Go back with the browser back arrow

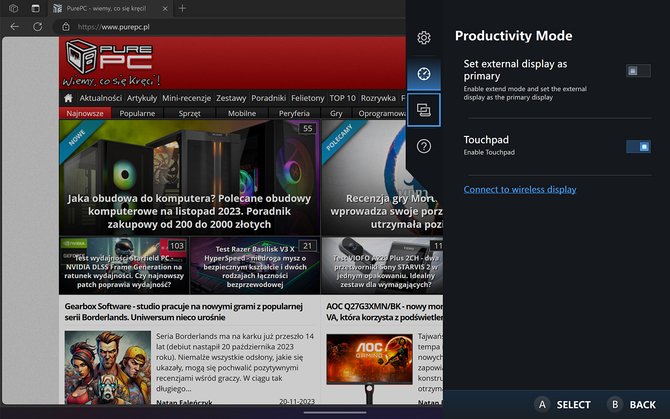pos(15,26)
